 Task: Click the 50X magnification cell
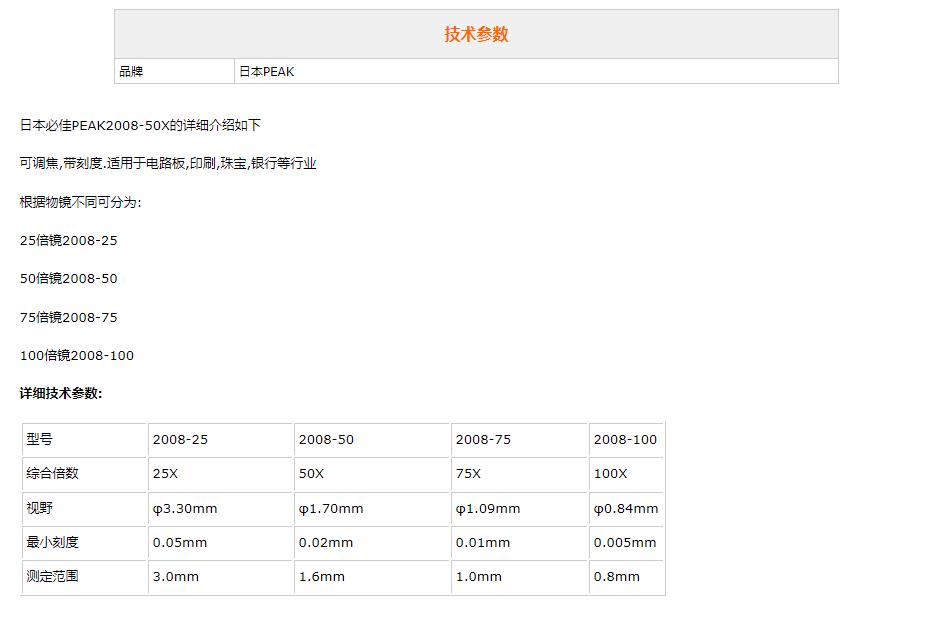click(x=311, y=473)
